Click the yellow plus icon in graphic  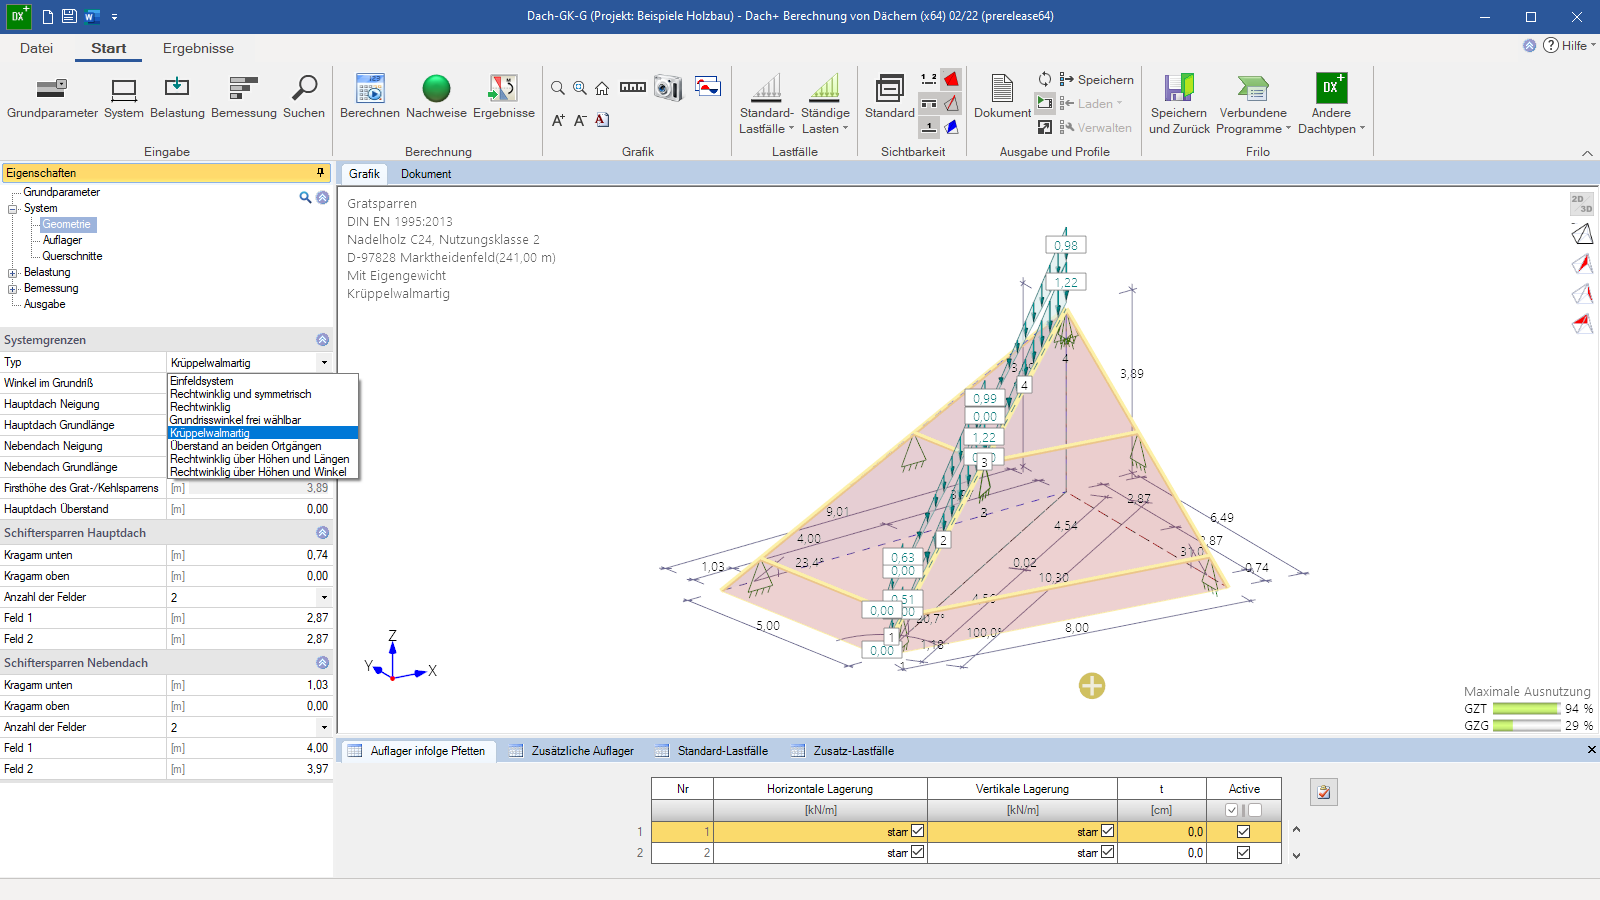click(1092, 686)
